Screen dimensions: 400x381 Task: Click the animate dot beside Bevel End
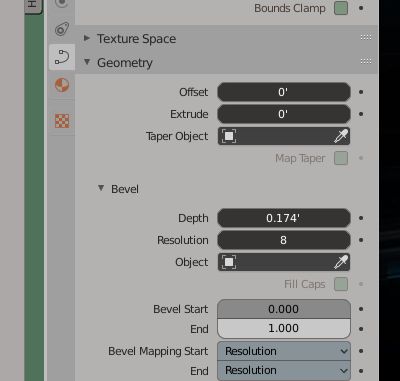coord(361,329)
